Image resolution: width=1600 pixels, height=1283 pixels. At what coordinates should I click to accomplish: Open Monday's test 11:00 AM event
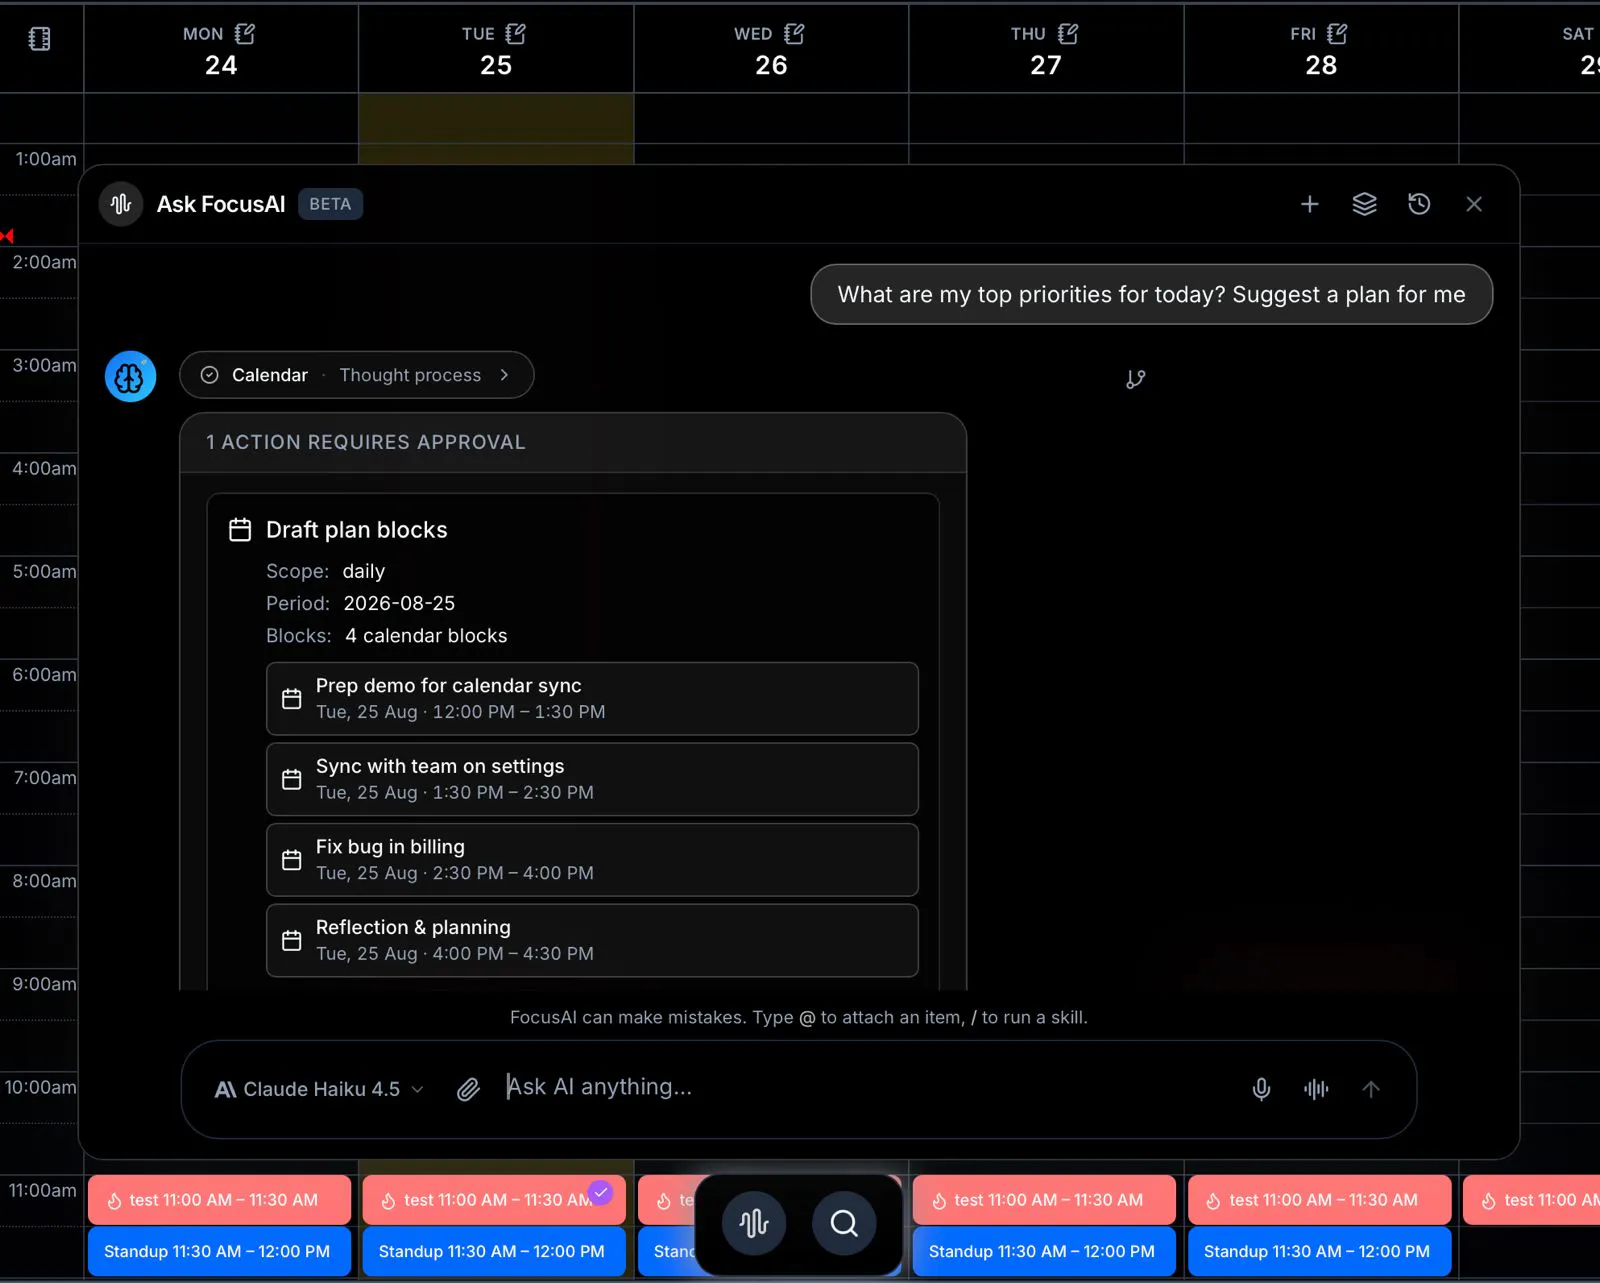tap(219, 1200)
